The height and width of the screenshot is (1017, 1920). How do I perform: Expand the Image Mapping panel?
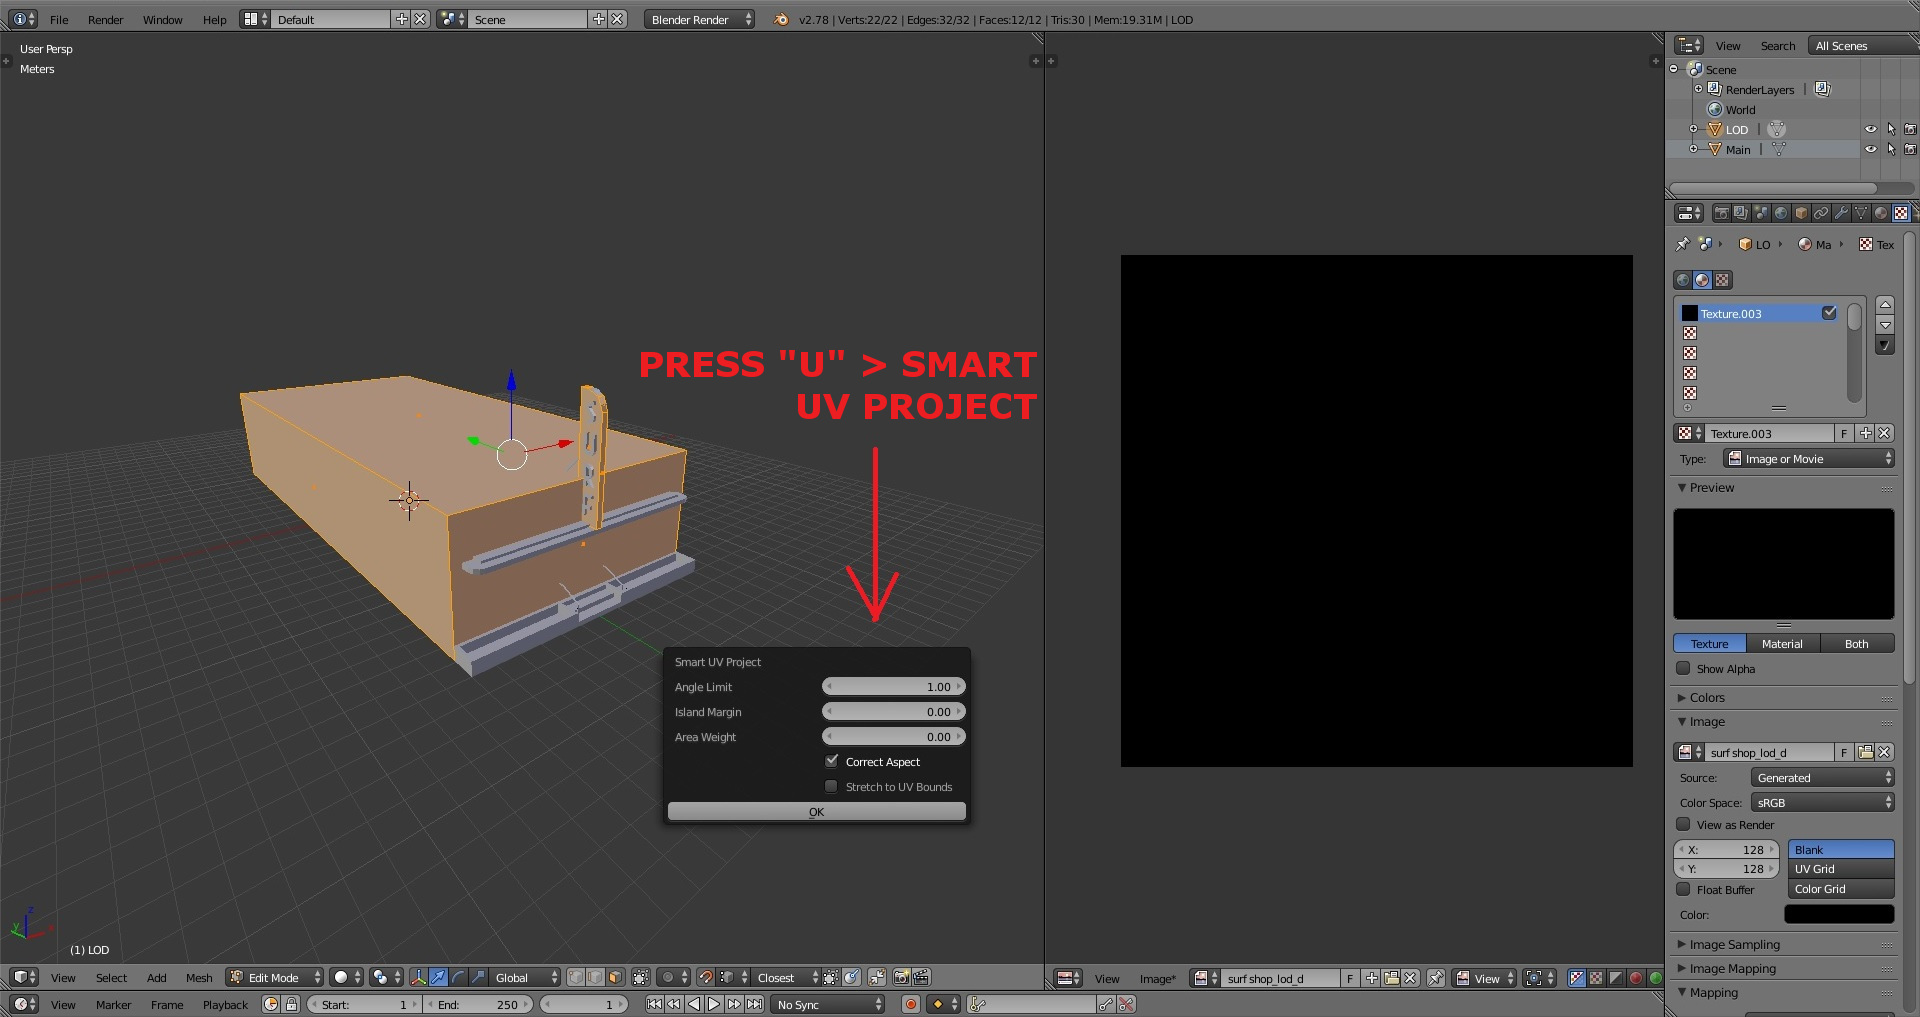[x=1732, y=968]
